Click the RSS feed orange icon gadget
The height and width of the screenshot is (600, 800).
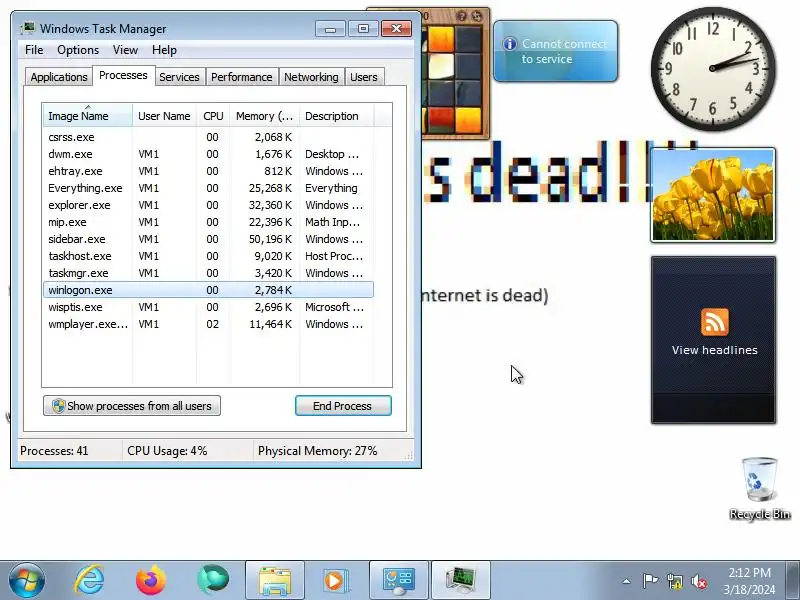[x=714, y=321]
